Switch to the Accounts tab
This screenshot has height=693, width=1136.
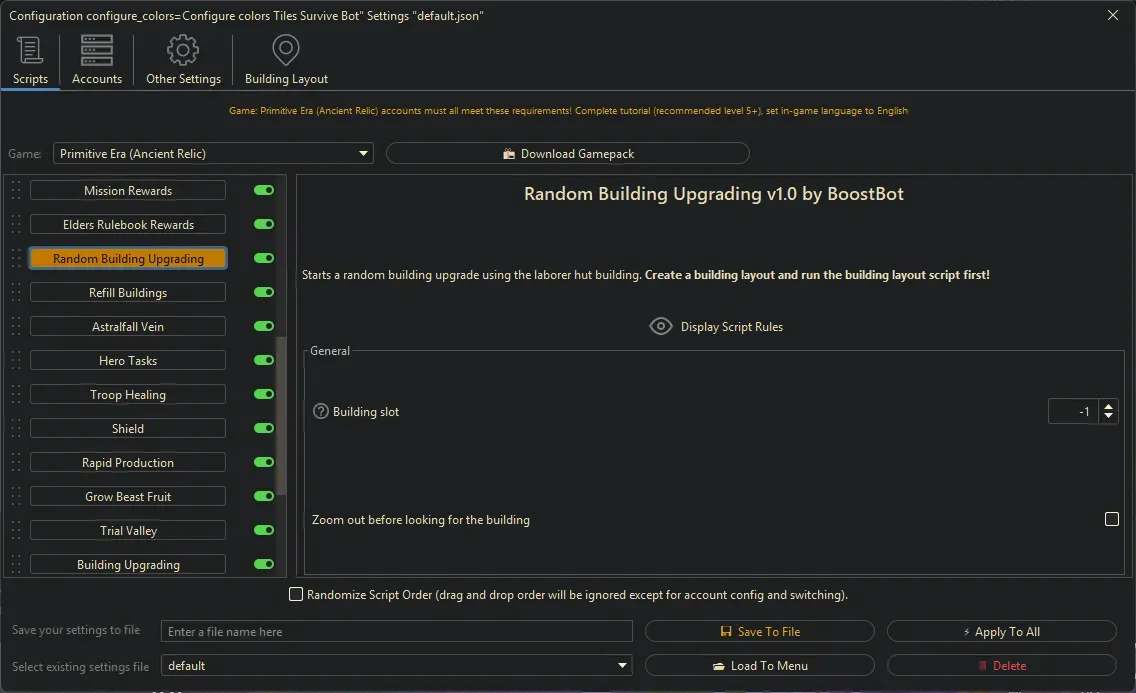click(x=96, y=58)
